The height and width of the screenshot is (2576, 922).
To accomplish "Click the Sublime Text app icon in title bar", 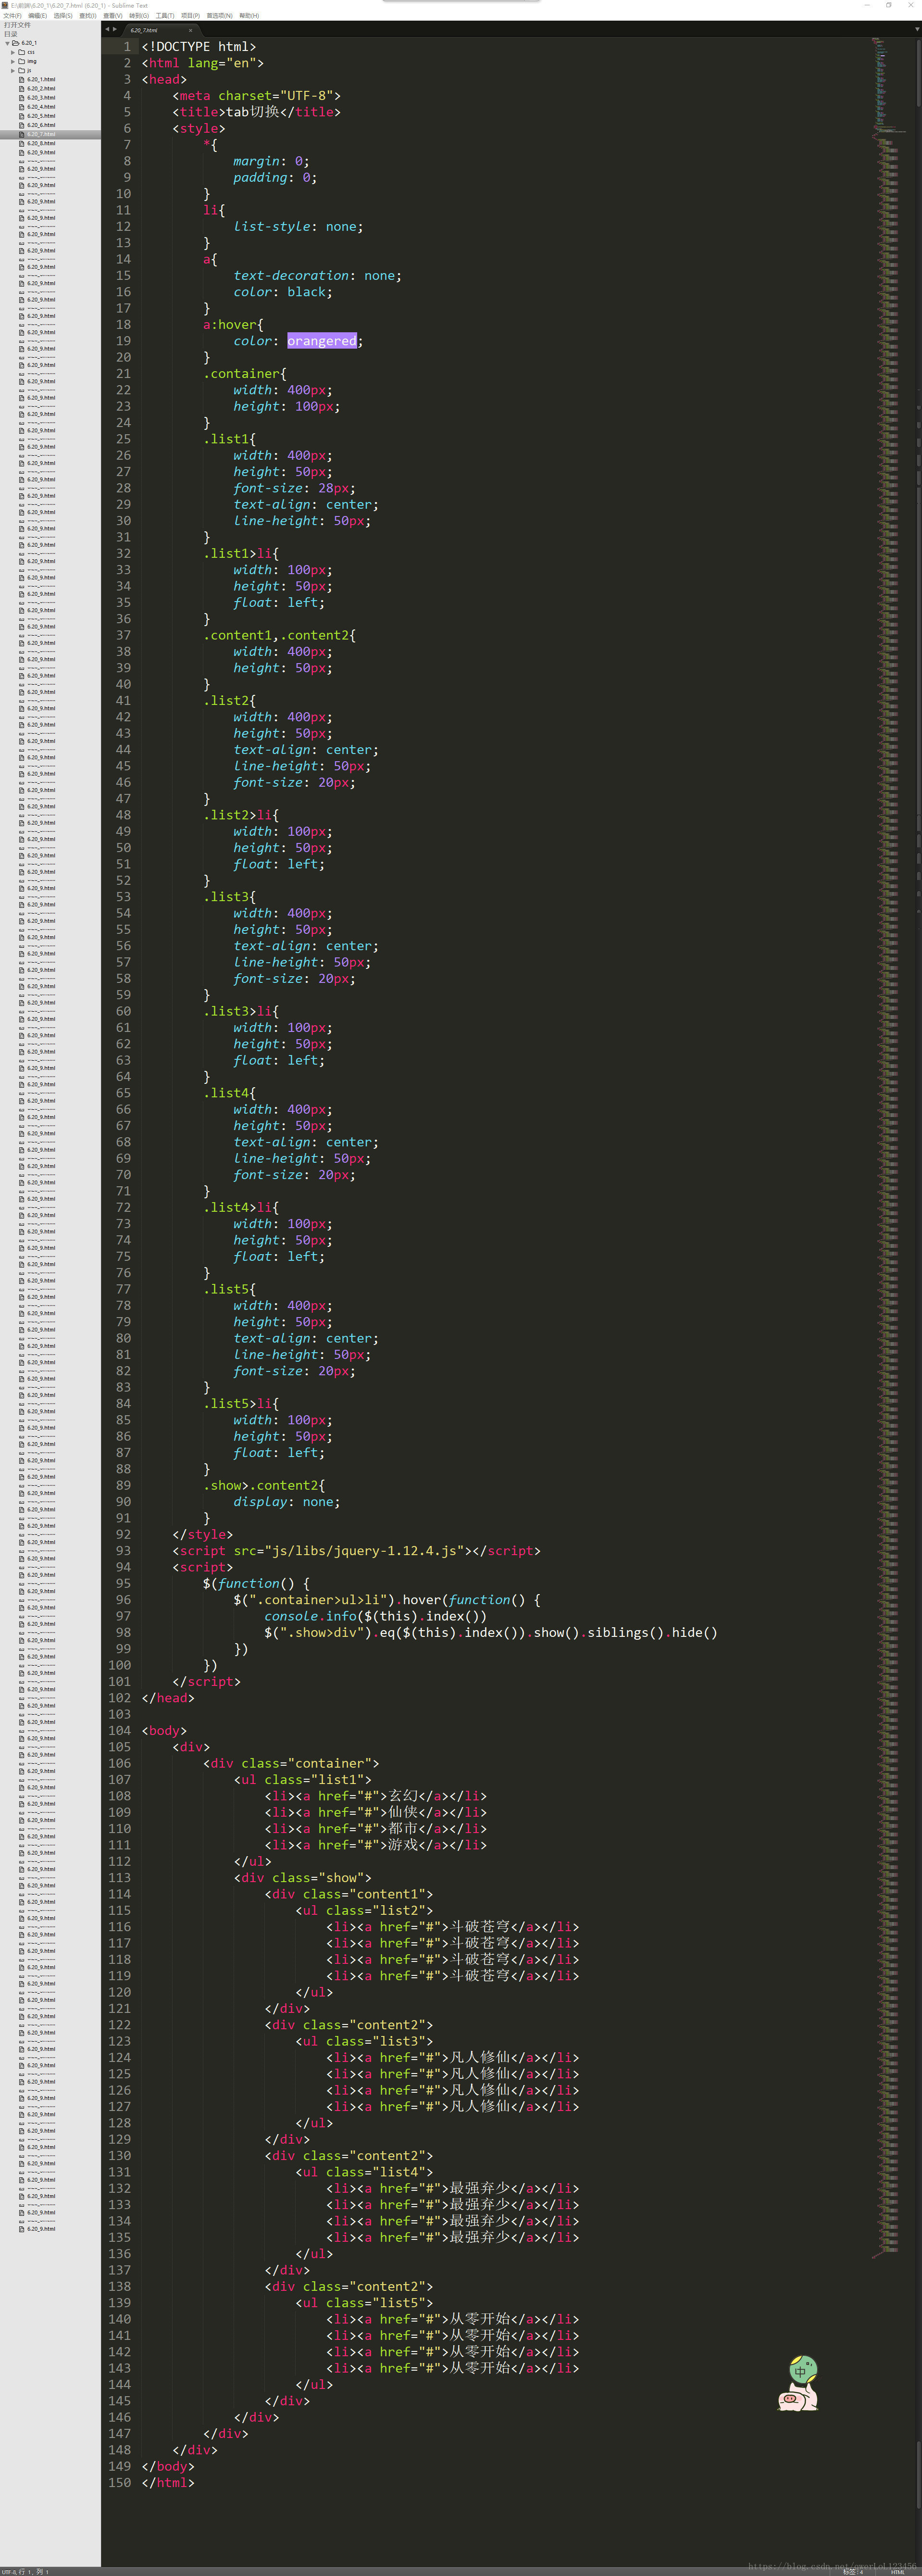I will tap(4, 5).
